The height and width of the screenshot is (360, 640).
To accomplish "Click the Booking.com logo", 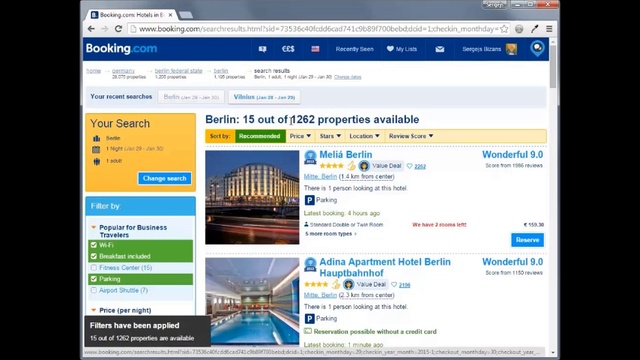I will pyautogui.click(x=121, y=49).
